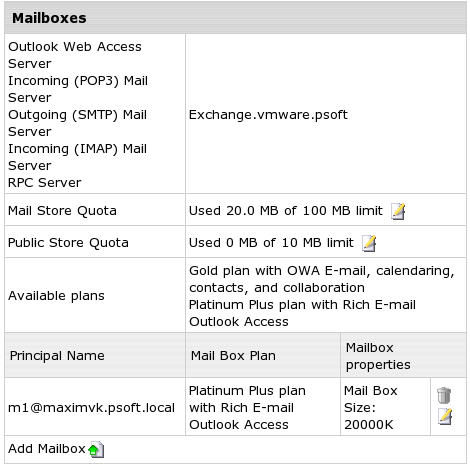Delete the m1@maximvk.psoft.local mailbox

tap(444, 395)
